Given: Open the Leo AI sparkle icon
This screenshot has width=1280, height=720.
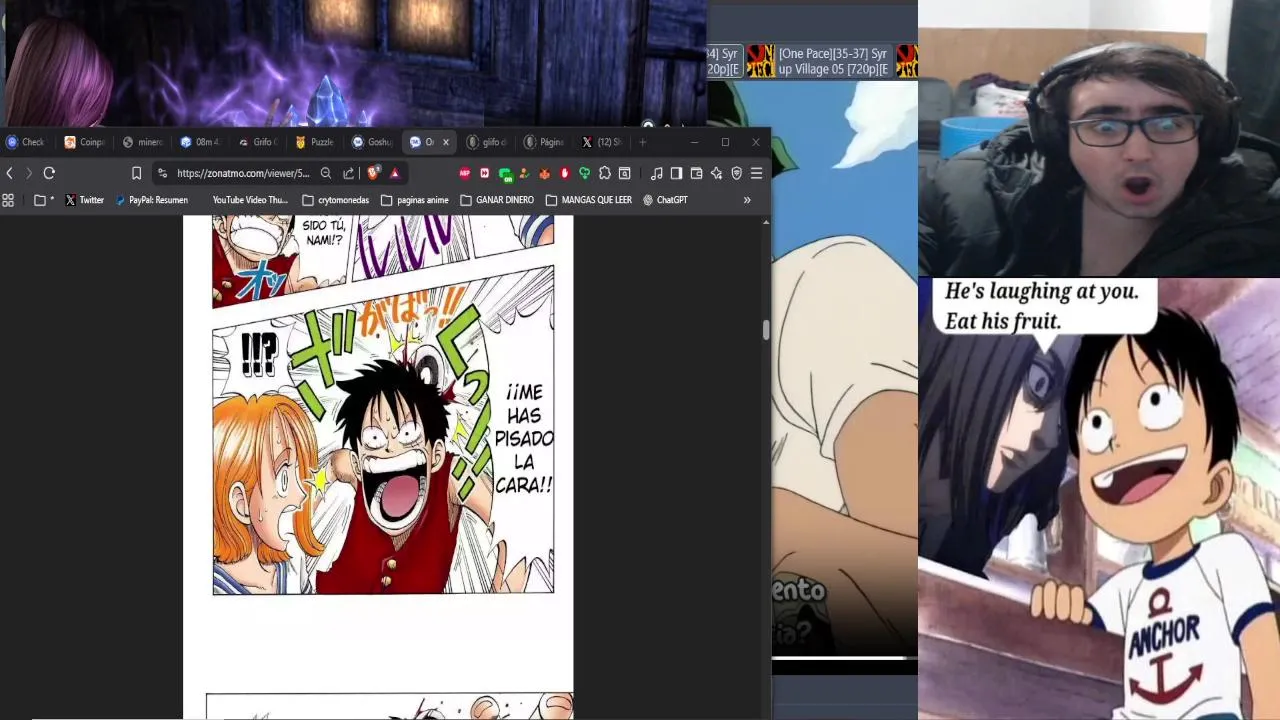Looking at the screenshot, I should [716, 173].
